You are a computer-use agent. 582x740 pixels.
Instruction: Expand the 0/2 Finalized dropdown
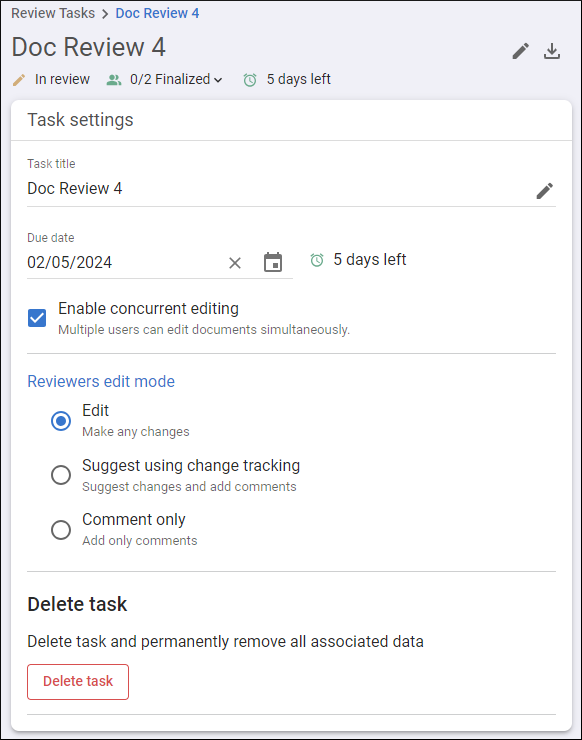coord(176,79)
